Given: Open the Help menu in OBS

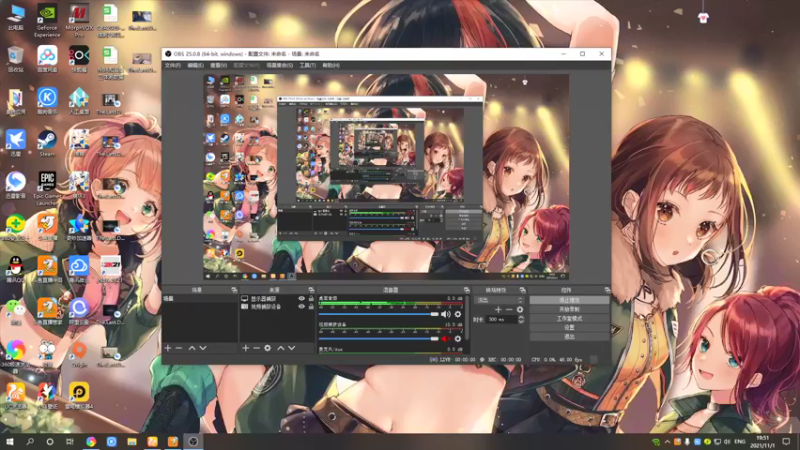Looking at the screenshot, I should tap(331, 65).
